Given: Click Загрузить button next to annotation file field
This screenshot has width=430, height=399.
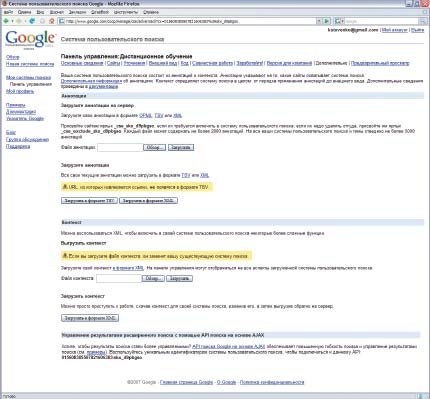Looking at the screenshot, I should (181, 147).
